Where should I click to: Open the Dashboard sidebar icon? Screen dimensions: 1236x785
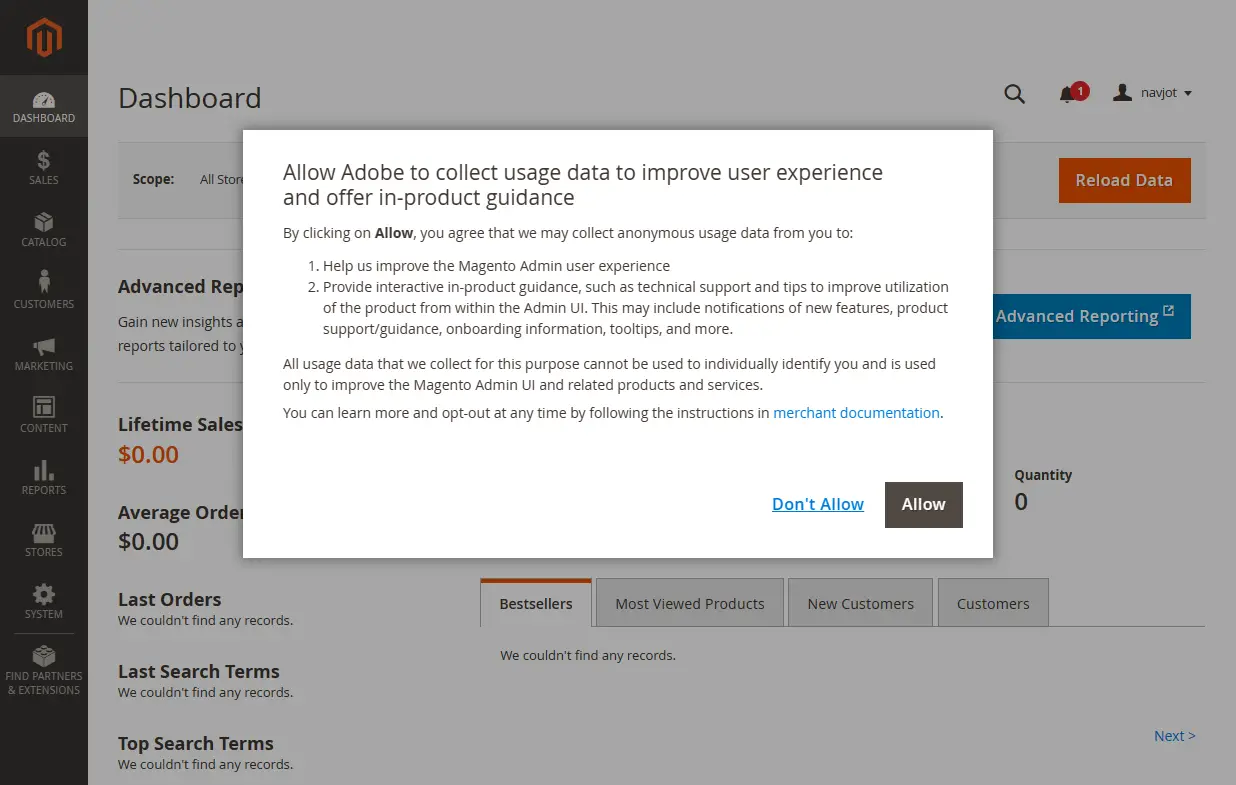pyautogui.click(x=44, y=101)
